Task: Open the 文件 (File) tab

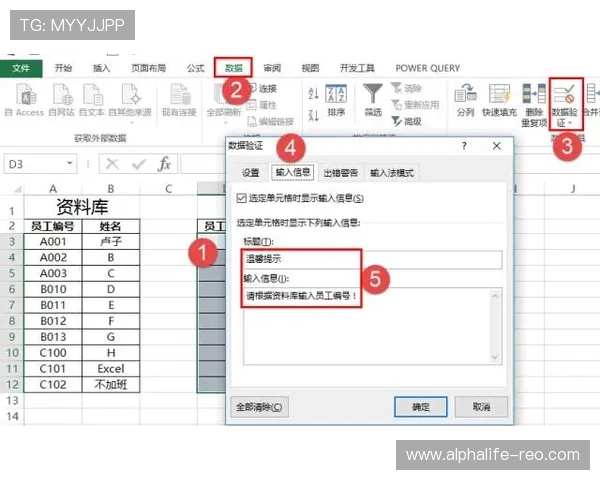Action: 21,69
